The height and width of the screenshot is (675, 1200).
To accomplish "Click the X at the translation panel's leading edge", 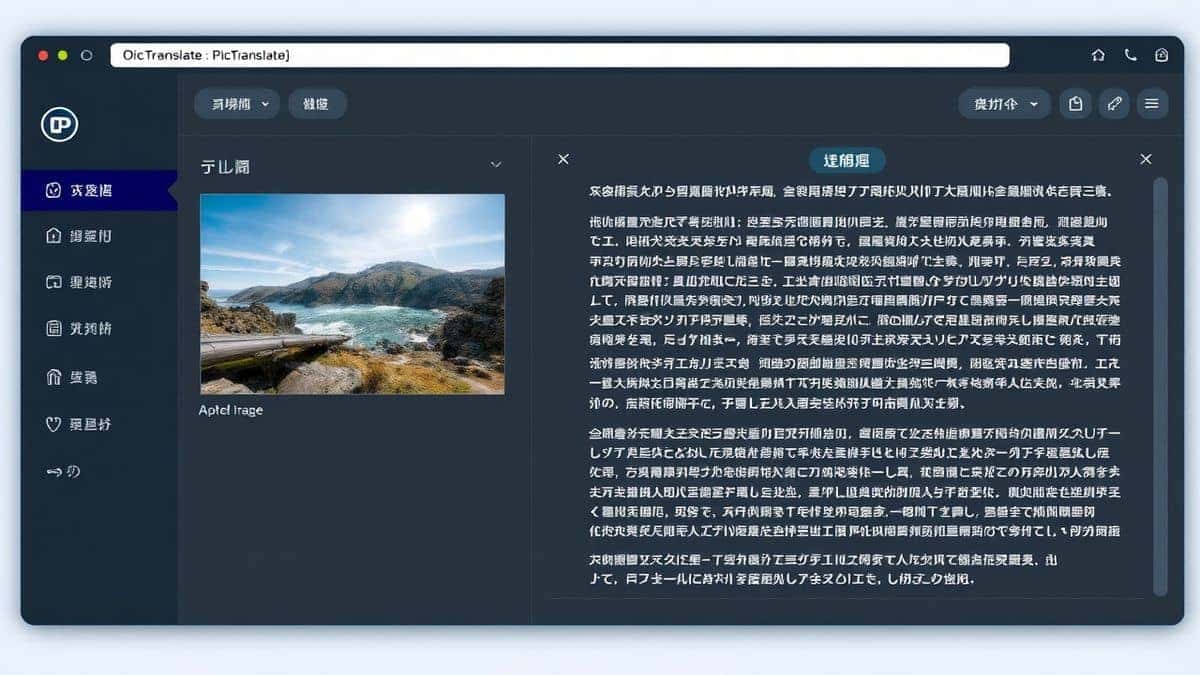I will coord(563,159).
